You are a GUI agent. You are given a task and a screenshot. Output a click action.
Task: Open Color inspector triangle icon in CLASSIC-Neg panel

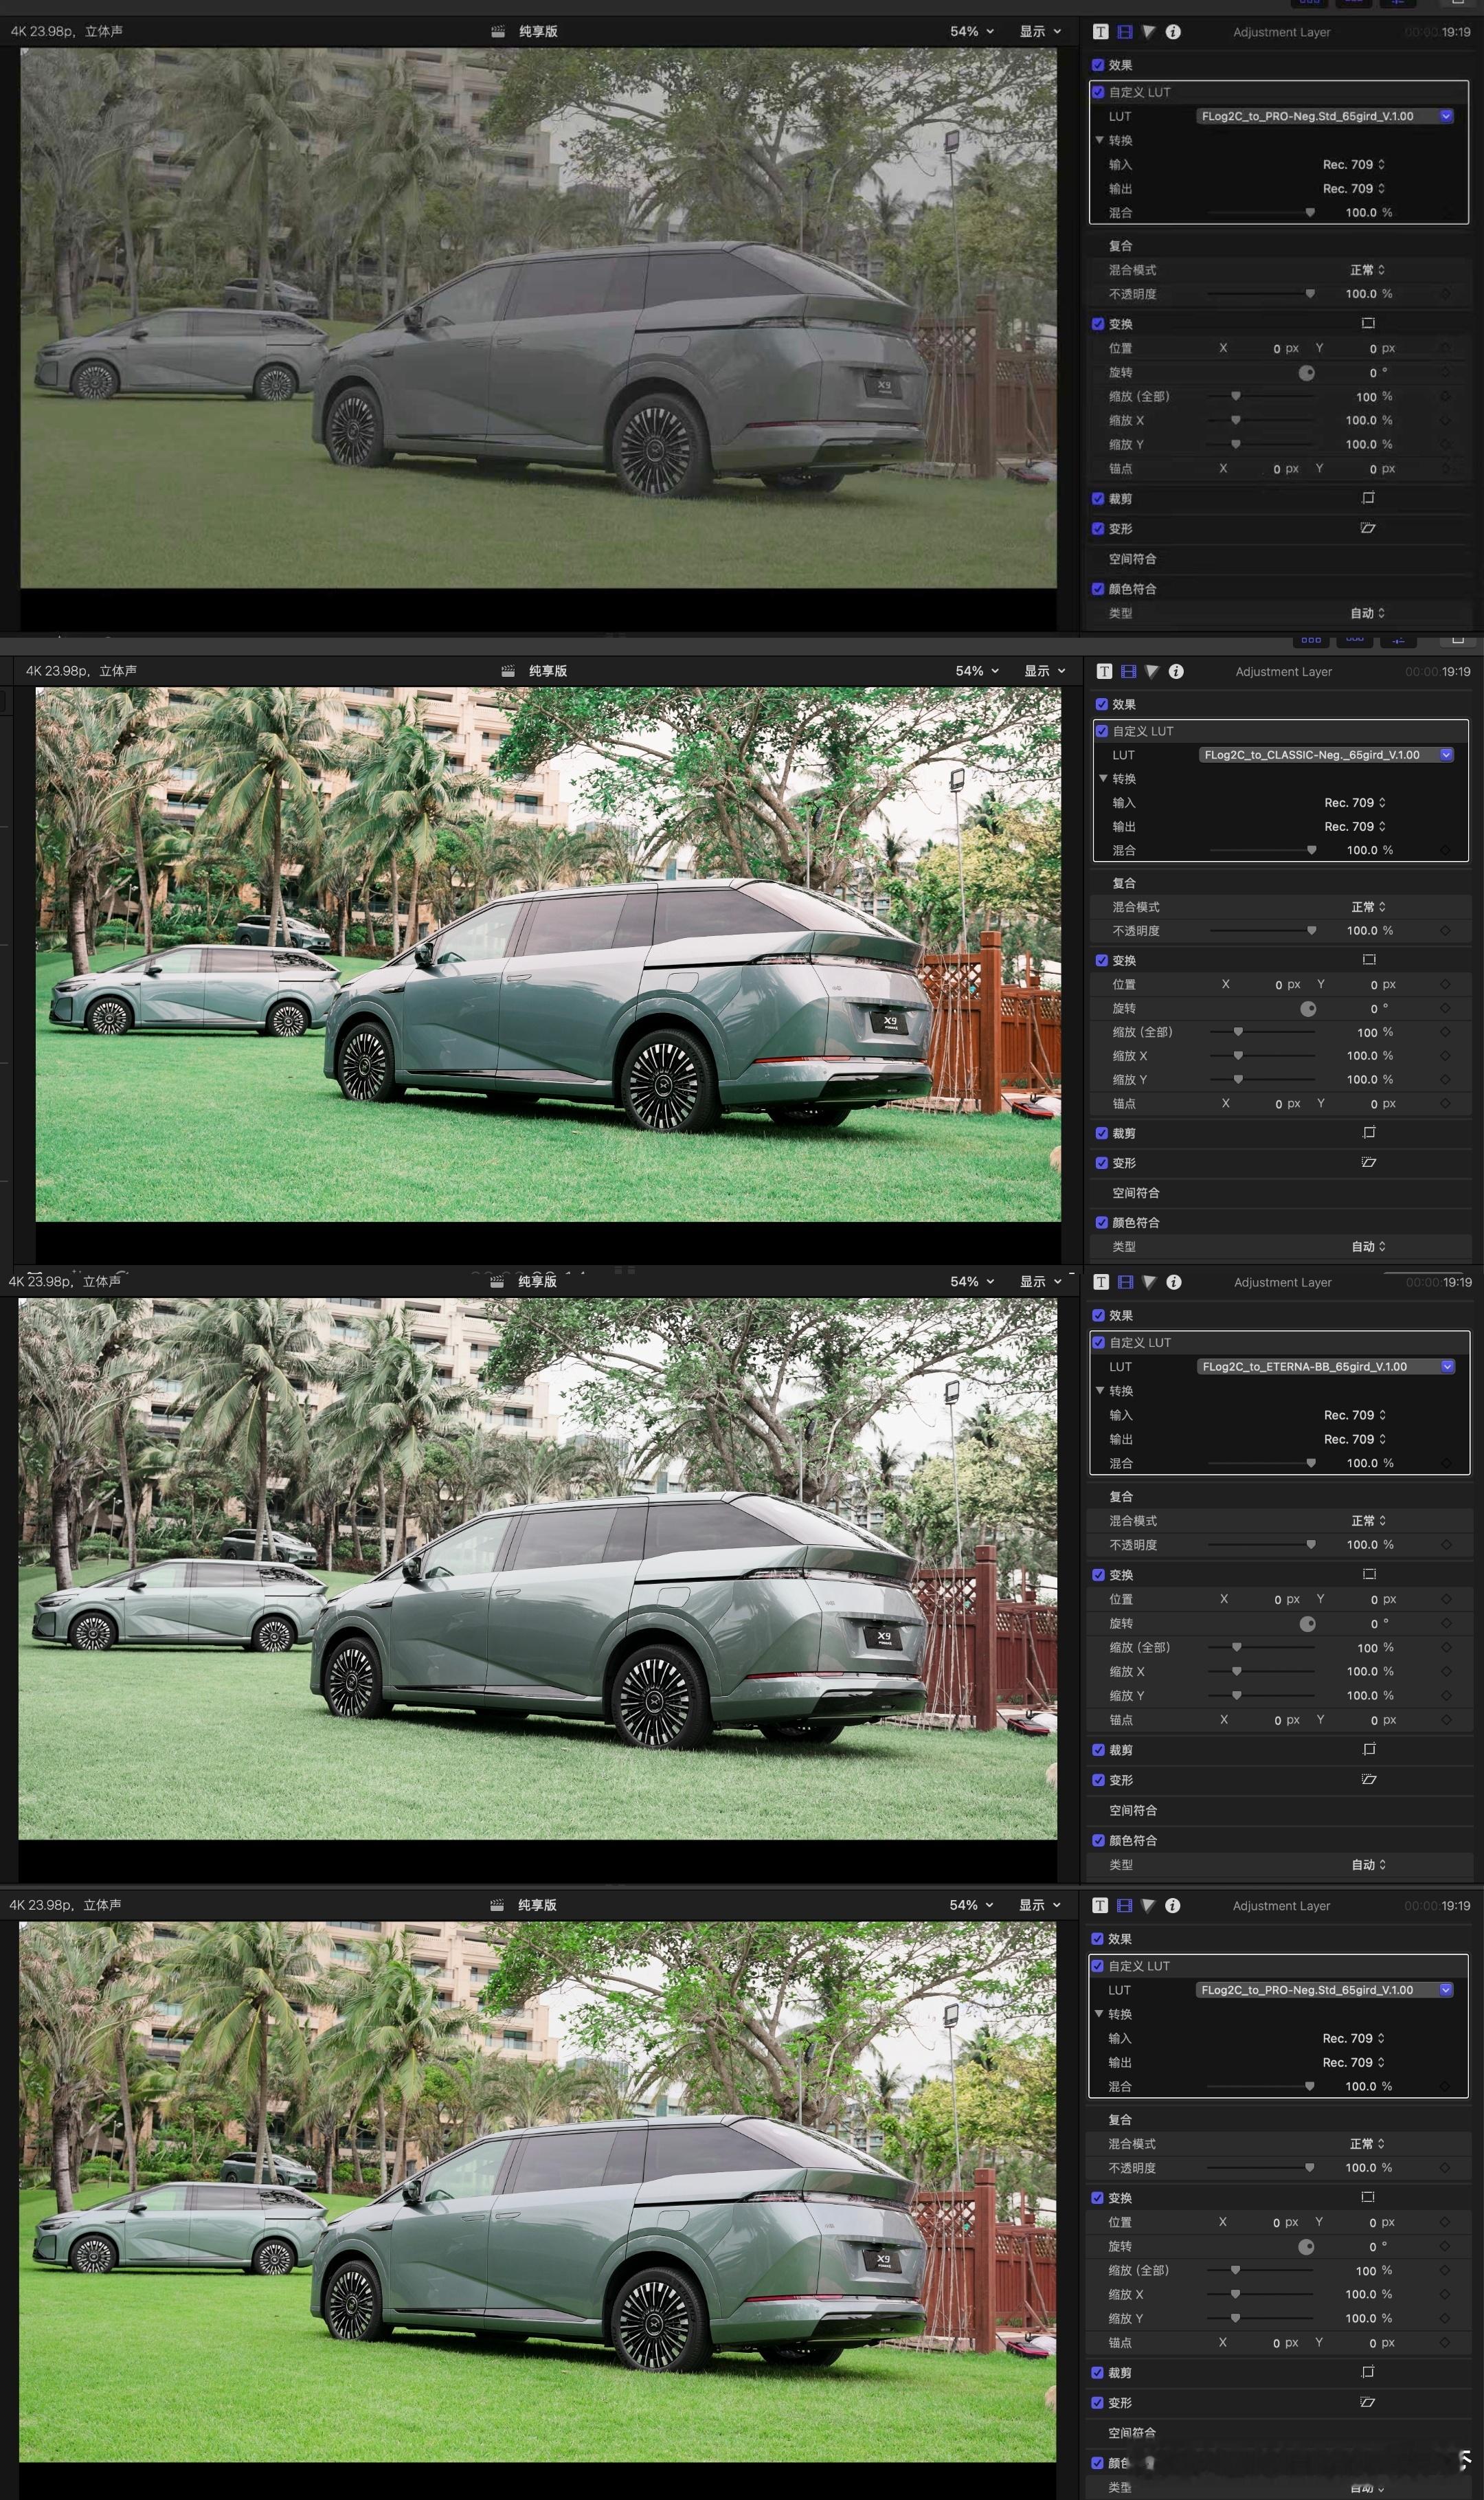pos(1152,671)
